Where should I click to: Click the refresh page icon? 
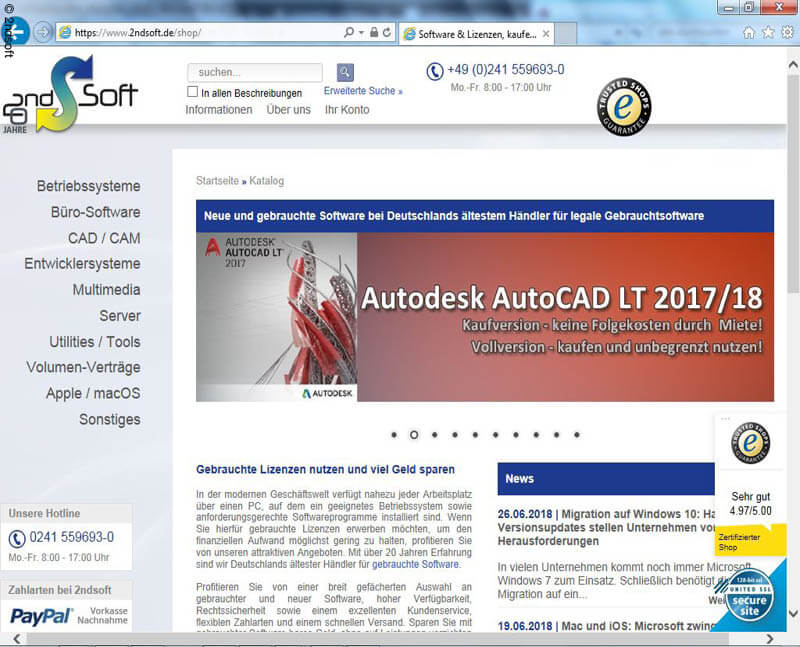[x=387, y=33]
